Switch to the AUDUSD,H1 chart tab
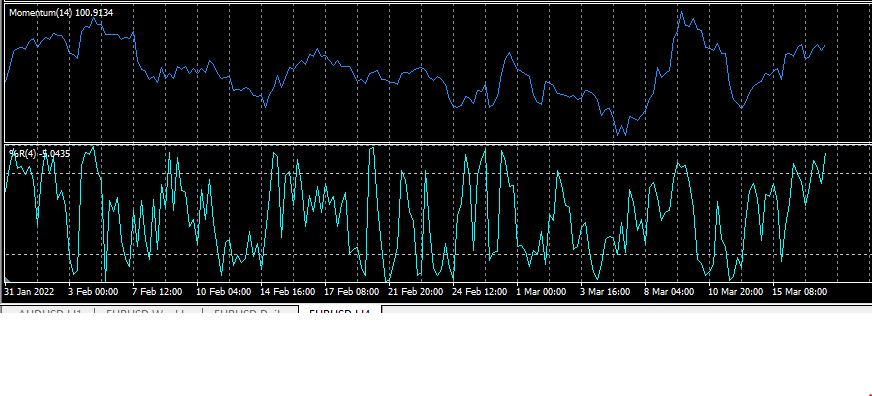The width and height of the screenshot is (872, 396). (49, 310)
